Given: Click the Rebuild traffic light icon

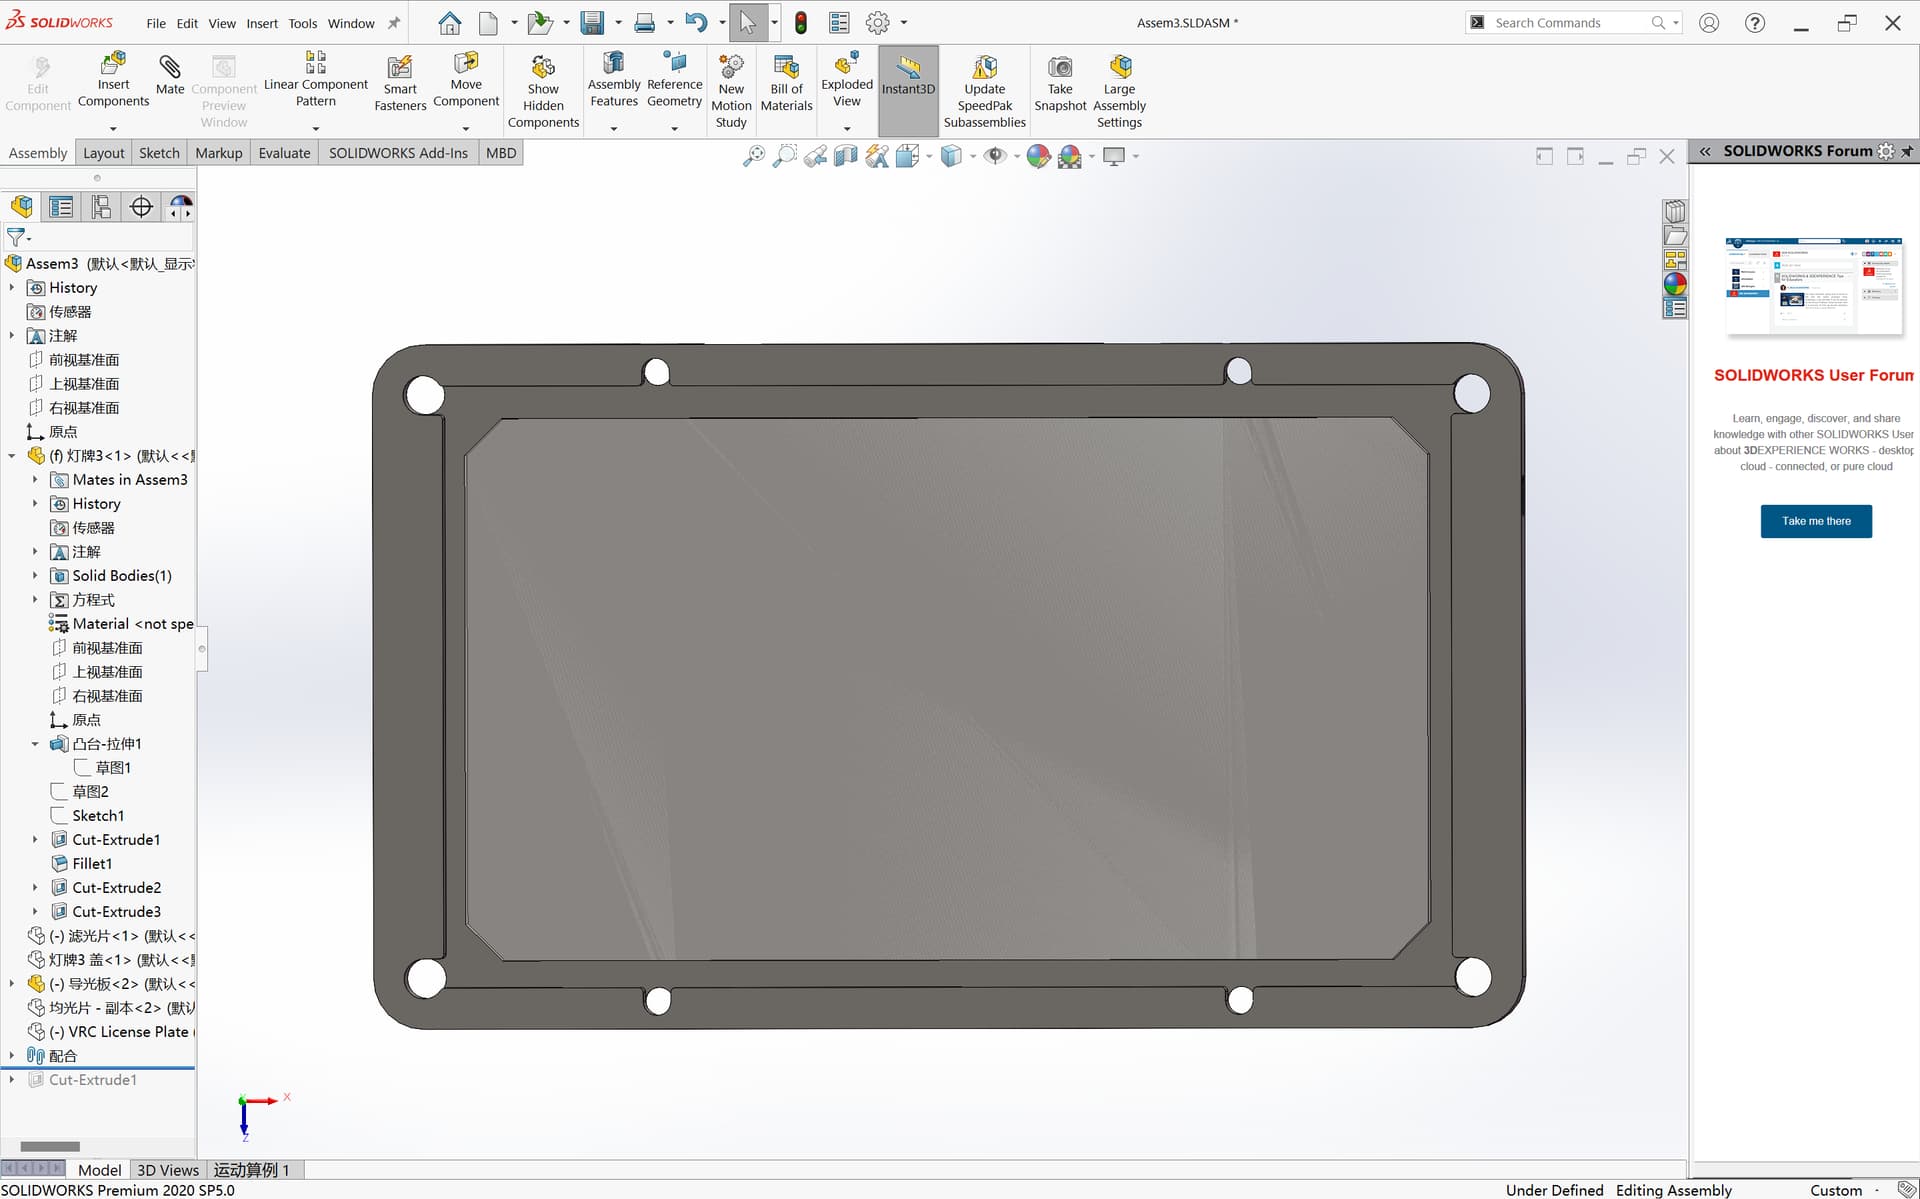Looking at the screenshot, I should pyautogui.click(x=800, y=23).
